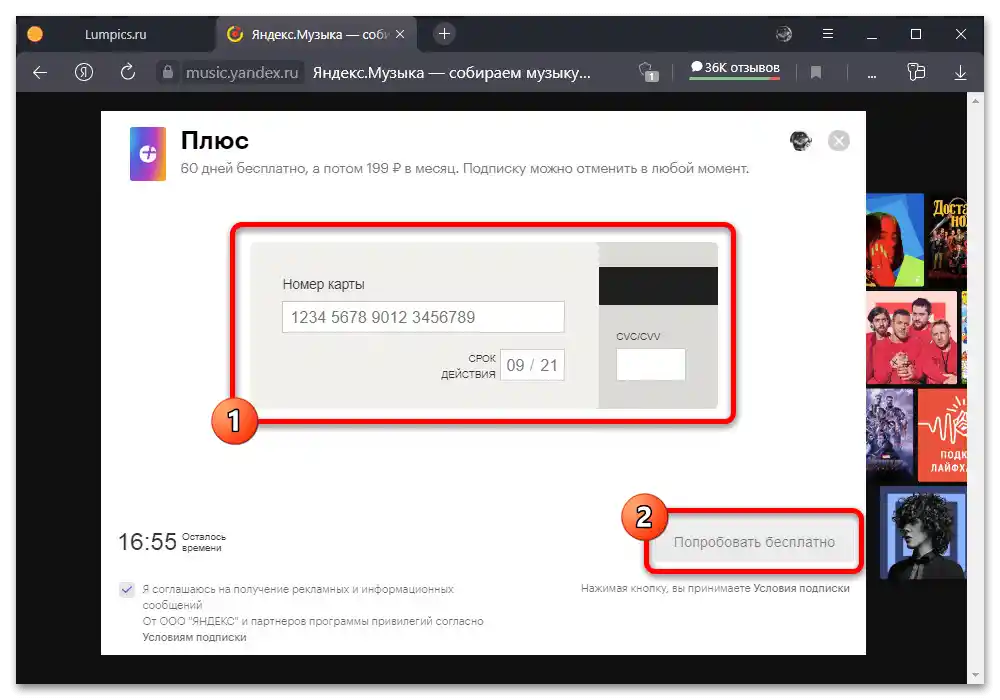Open the red-haired woman album thumbnail
1000x700 pixels.
tap(895, 240)
